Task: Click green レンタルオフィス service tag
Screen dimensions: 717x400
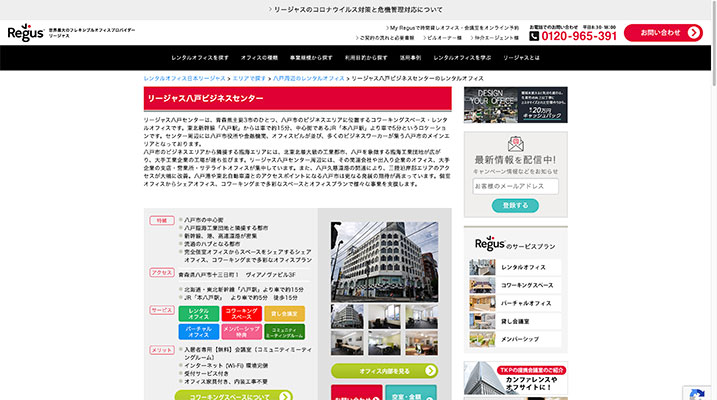Action: coord(198,314)
